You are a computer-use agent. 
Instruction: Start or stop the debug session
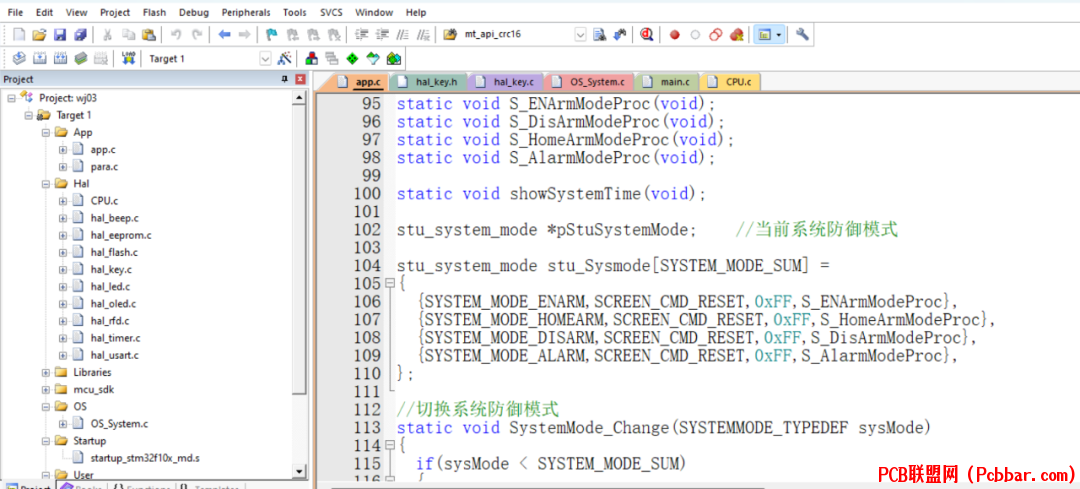pos(646,34)
